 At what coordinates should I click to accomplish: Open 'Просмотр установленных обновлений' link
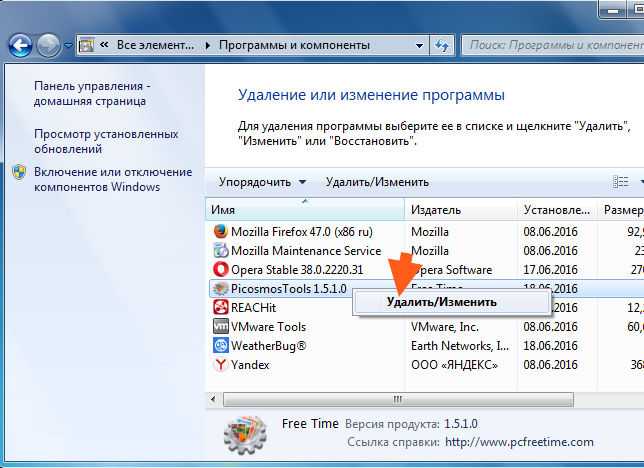(x=106, y=141)
